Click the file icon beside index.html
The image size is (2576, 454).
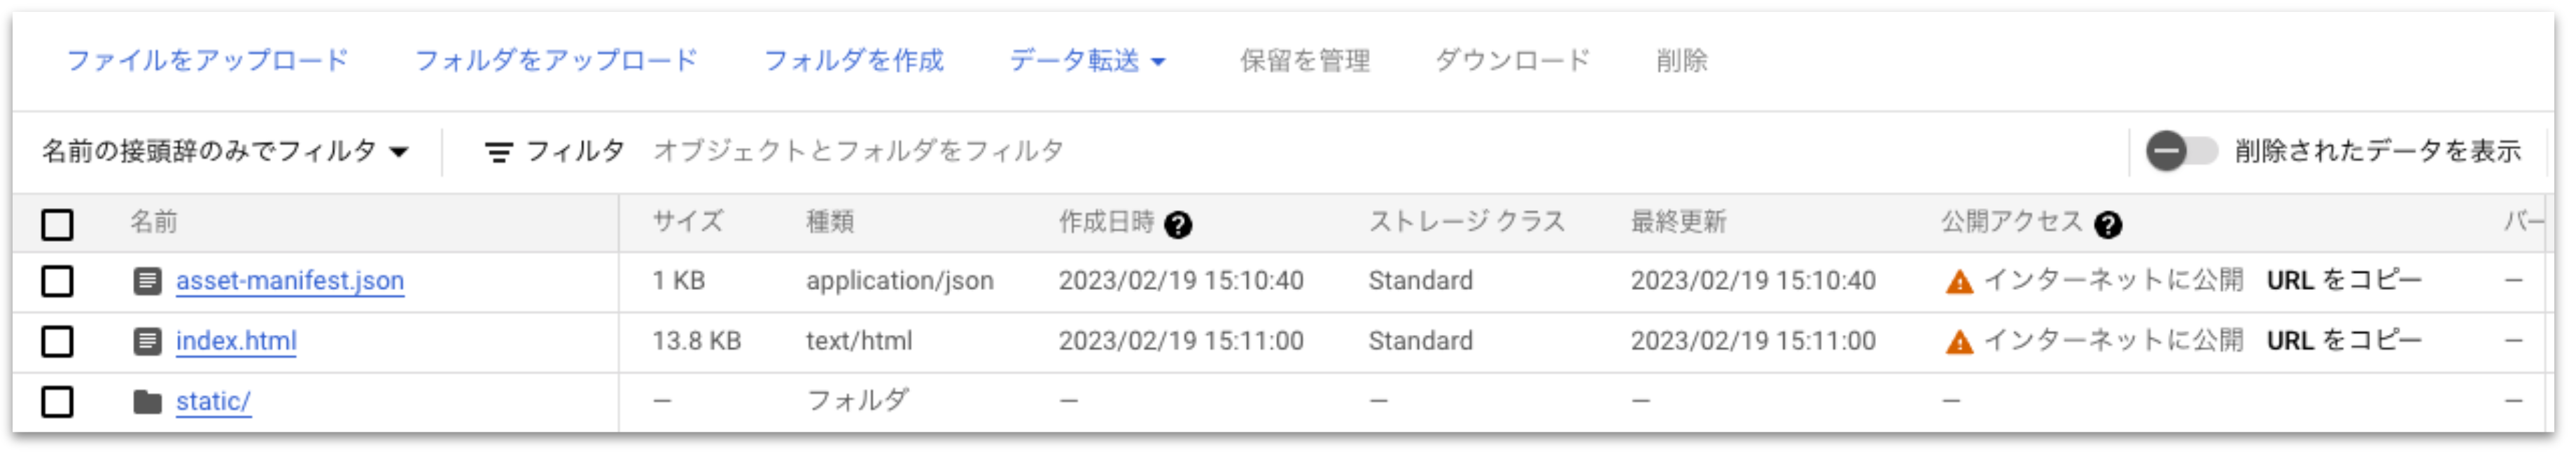click(x=147, y=342)
